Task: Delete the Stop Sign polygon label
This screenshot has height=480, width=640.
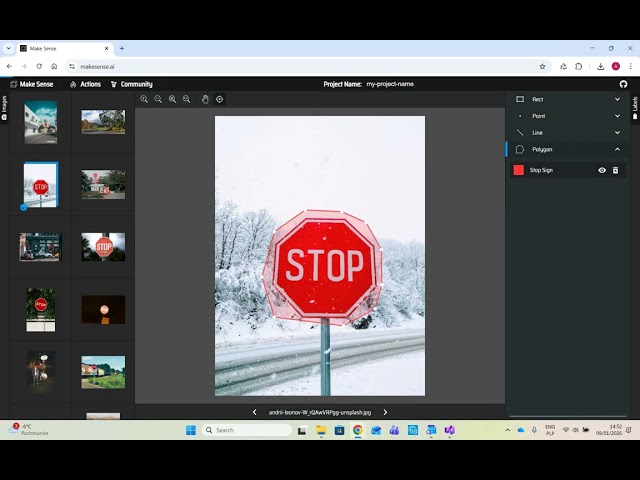Action: tap(616, 170)
